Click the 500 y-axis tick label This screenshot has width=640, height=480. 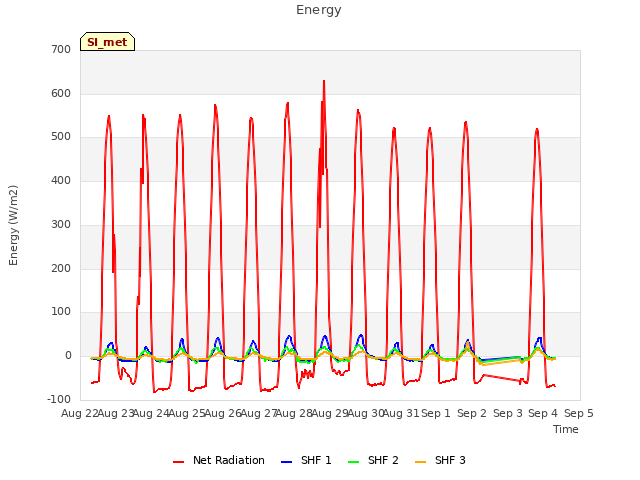(x=61, y=137)
